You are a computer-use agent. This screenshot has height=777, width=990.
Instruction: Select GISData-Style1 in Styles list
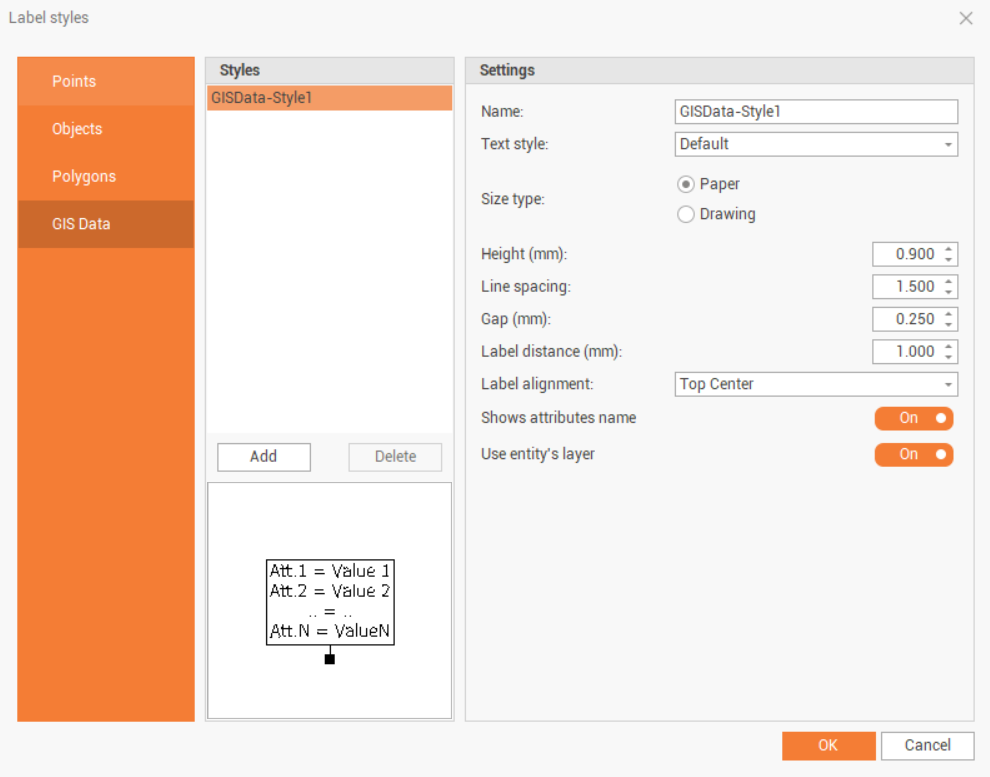(x=329, y=98)
